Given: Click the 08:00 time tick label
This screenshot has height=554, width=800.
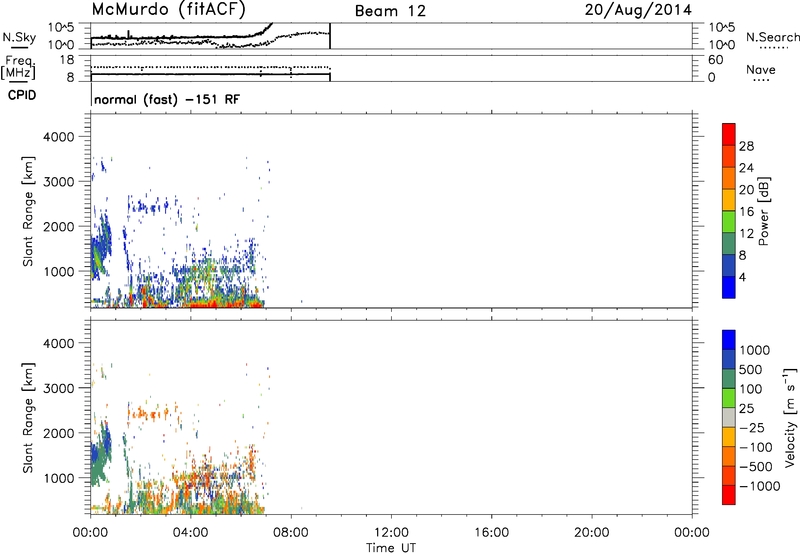Looking at the screenshot, I should coord(291,533).
